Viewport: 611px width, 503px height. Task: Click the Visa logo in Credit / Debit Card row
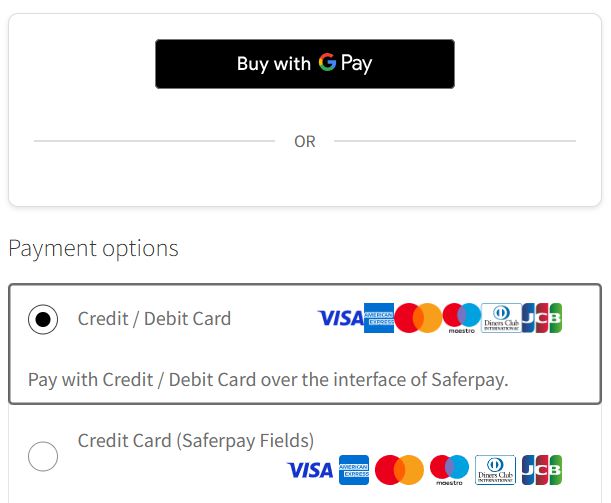tap(340, 318)
